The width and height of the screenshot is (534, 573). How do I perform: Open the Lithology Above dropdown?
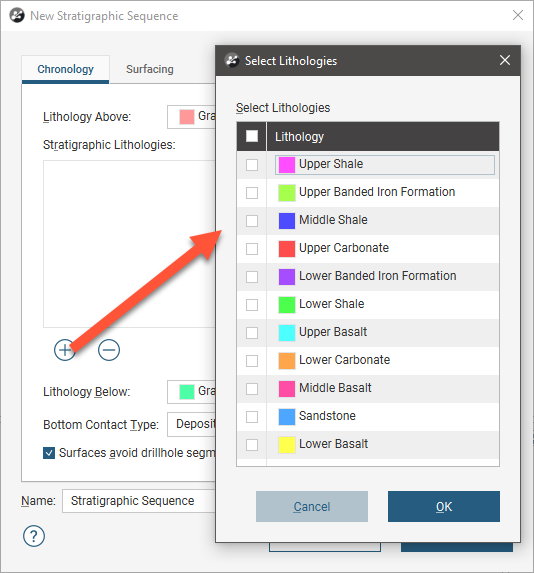pos(191,117)
